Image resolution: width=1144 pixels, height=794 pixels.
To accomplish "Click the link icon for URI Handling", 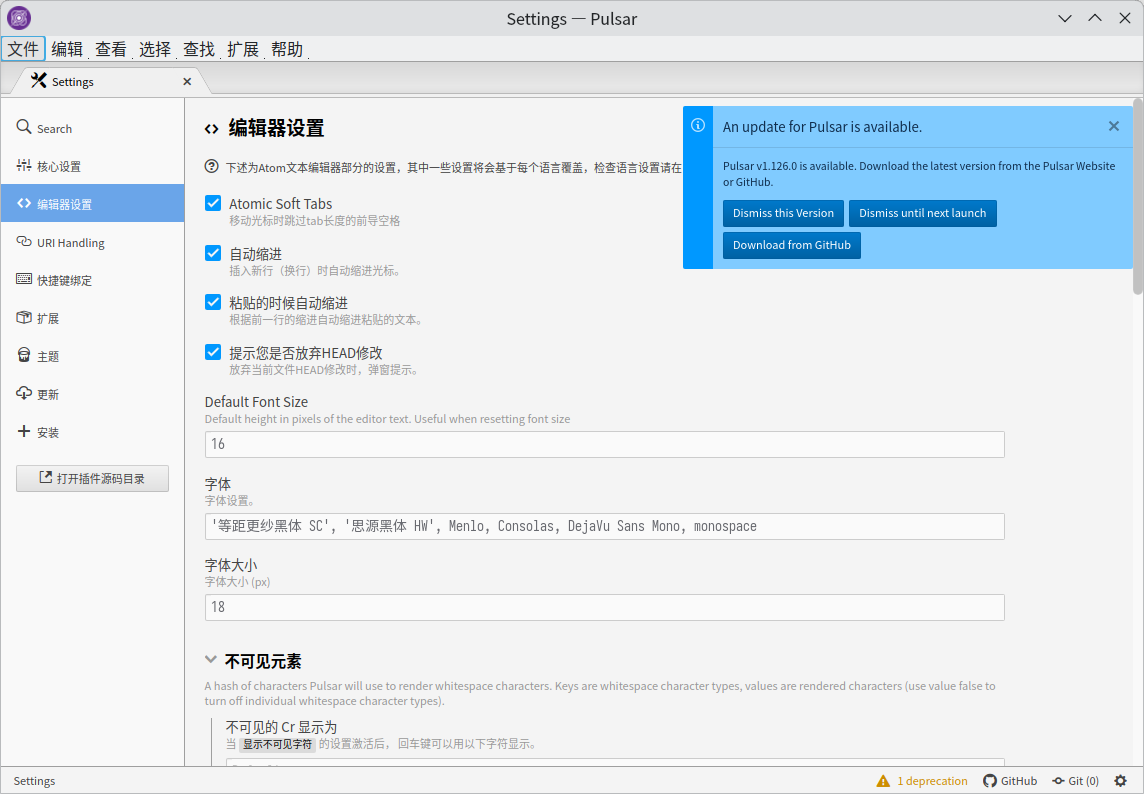I will coord(24,242).
